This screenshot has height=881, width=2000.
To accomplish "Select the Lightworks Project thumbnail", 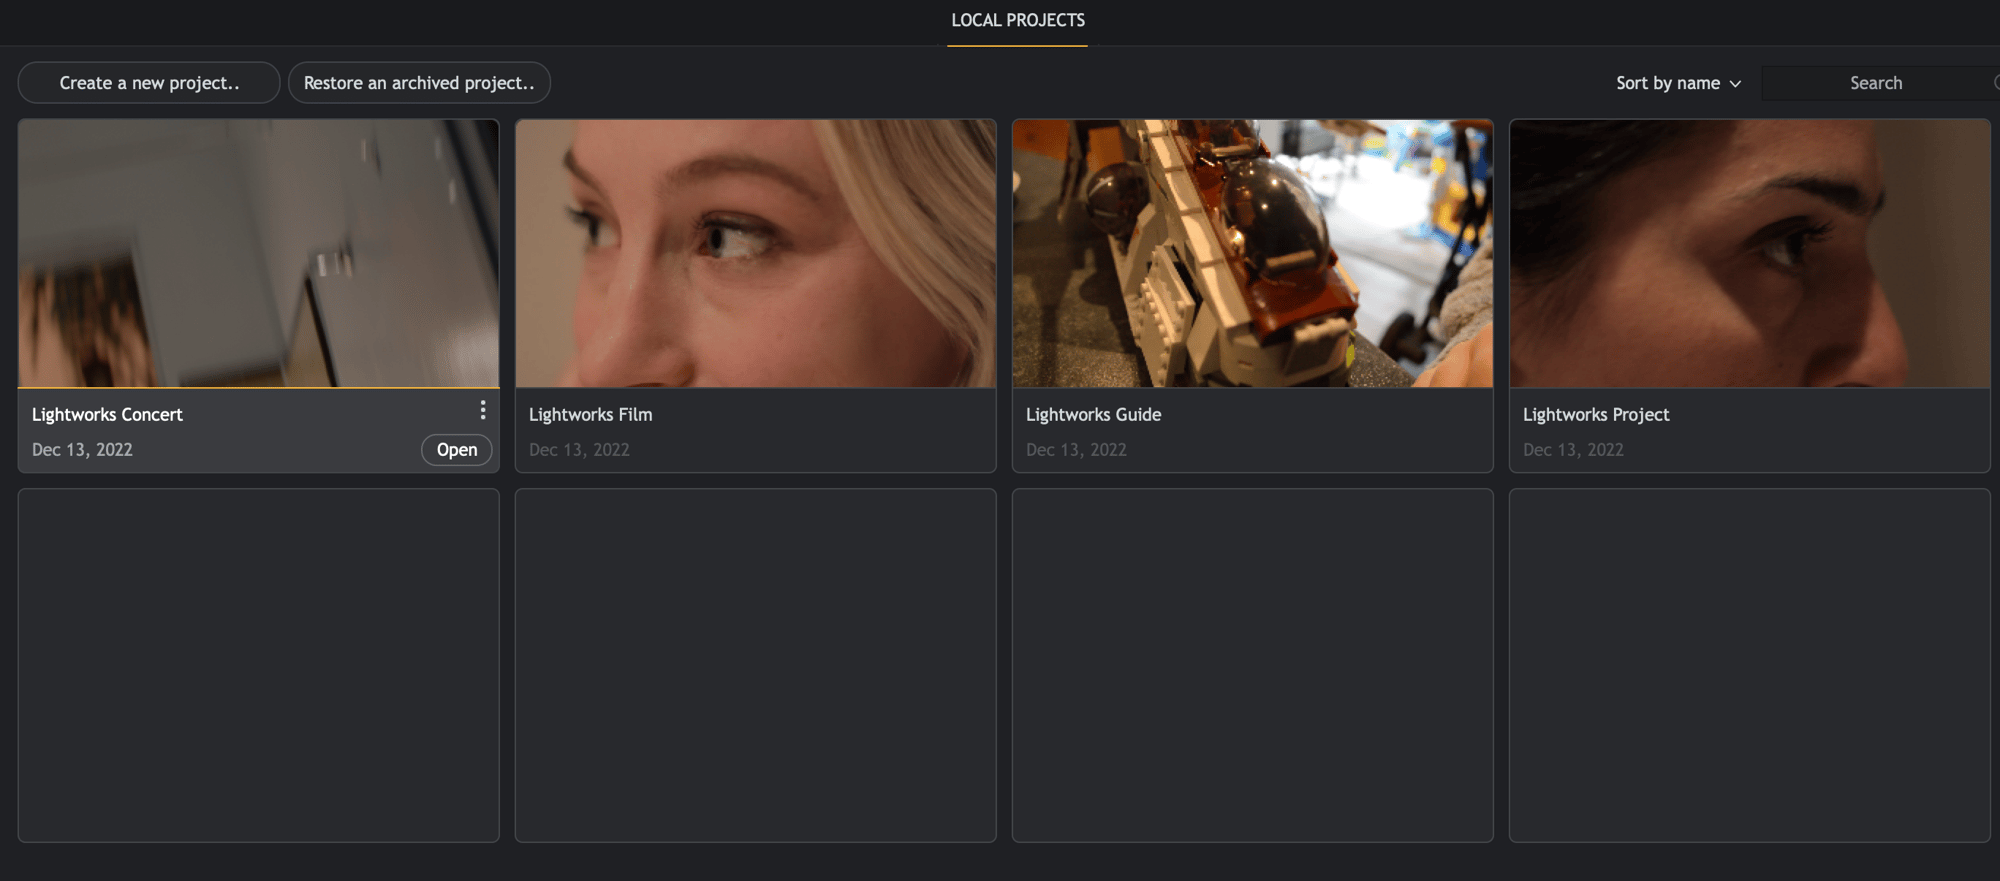I will click(x=1749, y=253).
